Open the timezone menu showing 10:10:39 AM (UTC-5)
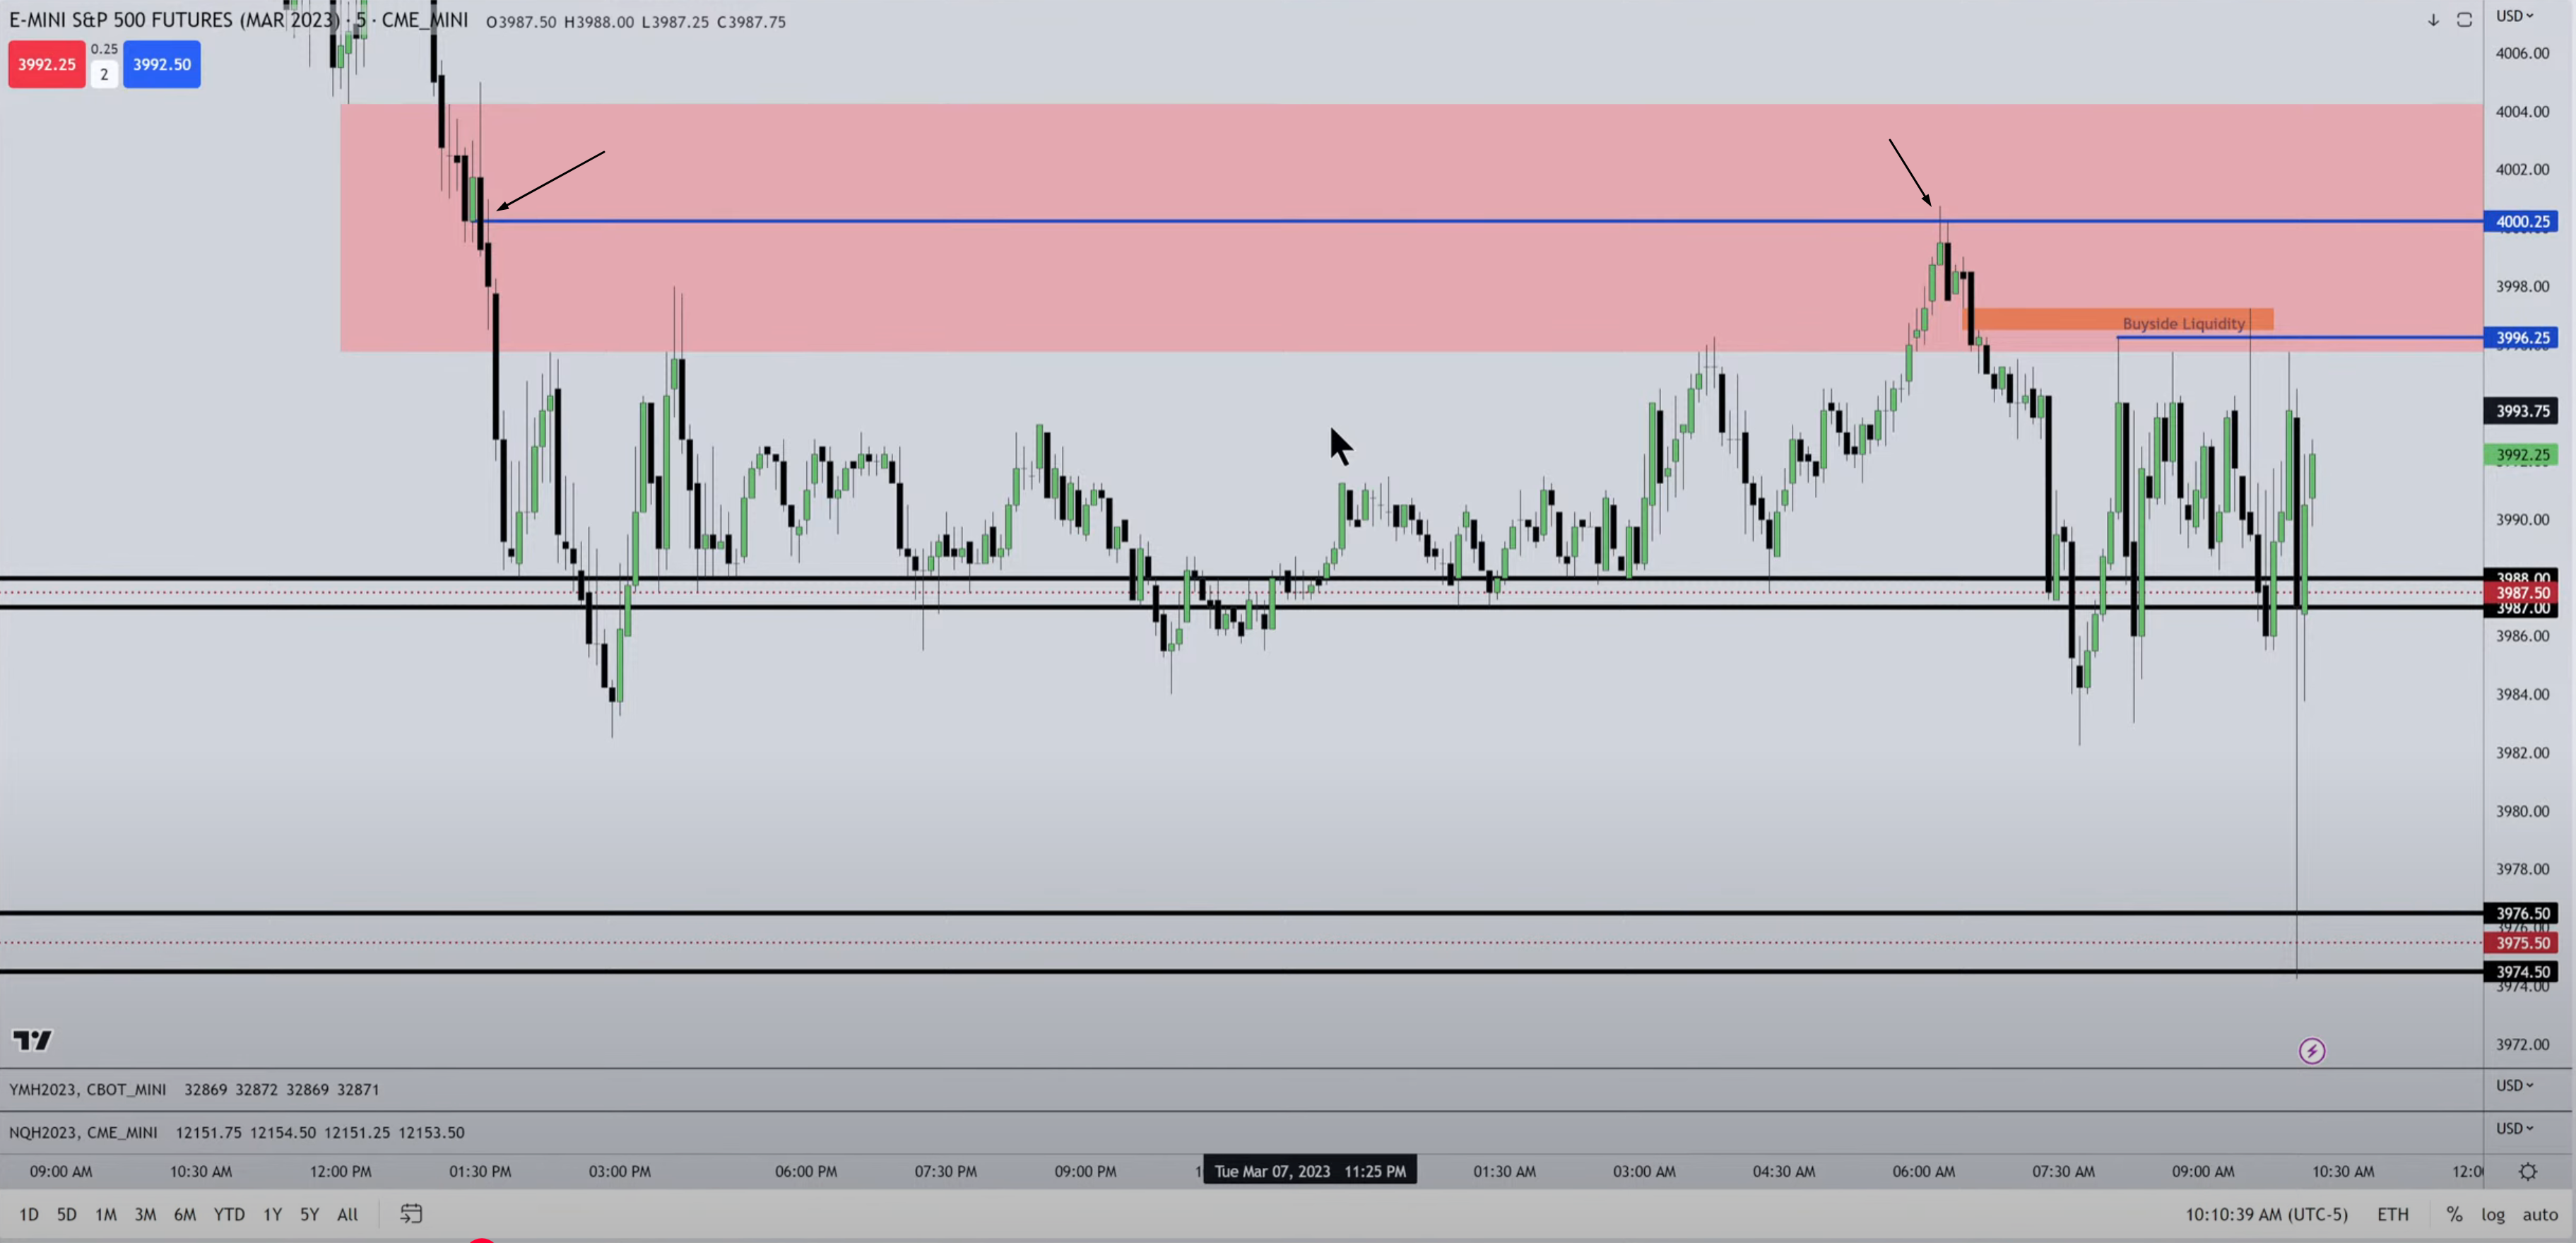2576x1243 pixels. [2266, 1214]
